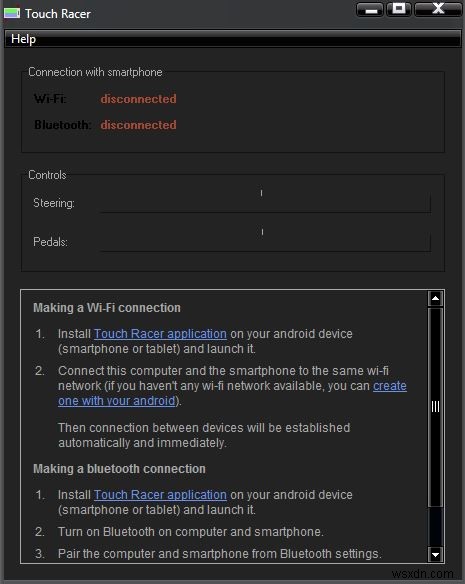Click the 'Steering:' label
This screenshot has width=465, height=584.
tap(54, 203)
